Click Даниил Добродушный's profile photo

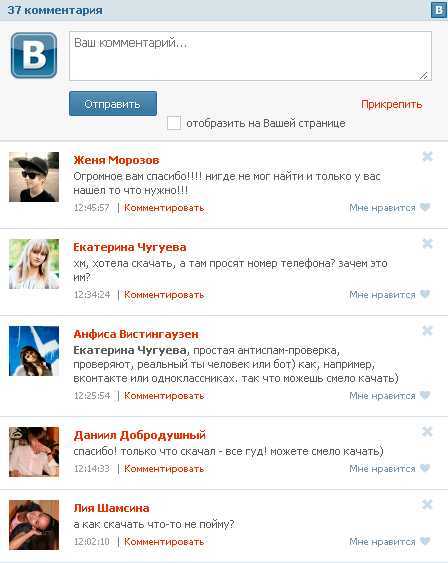[x=34, y=452]
